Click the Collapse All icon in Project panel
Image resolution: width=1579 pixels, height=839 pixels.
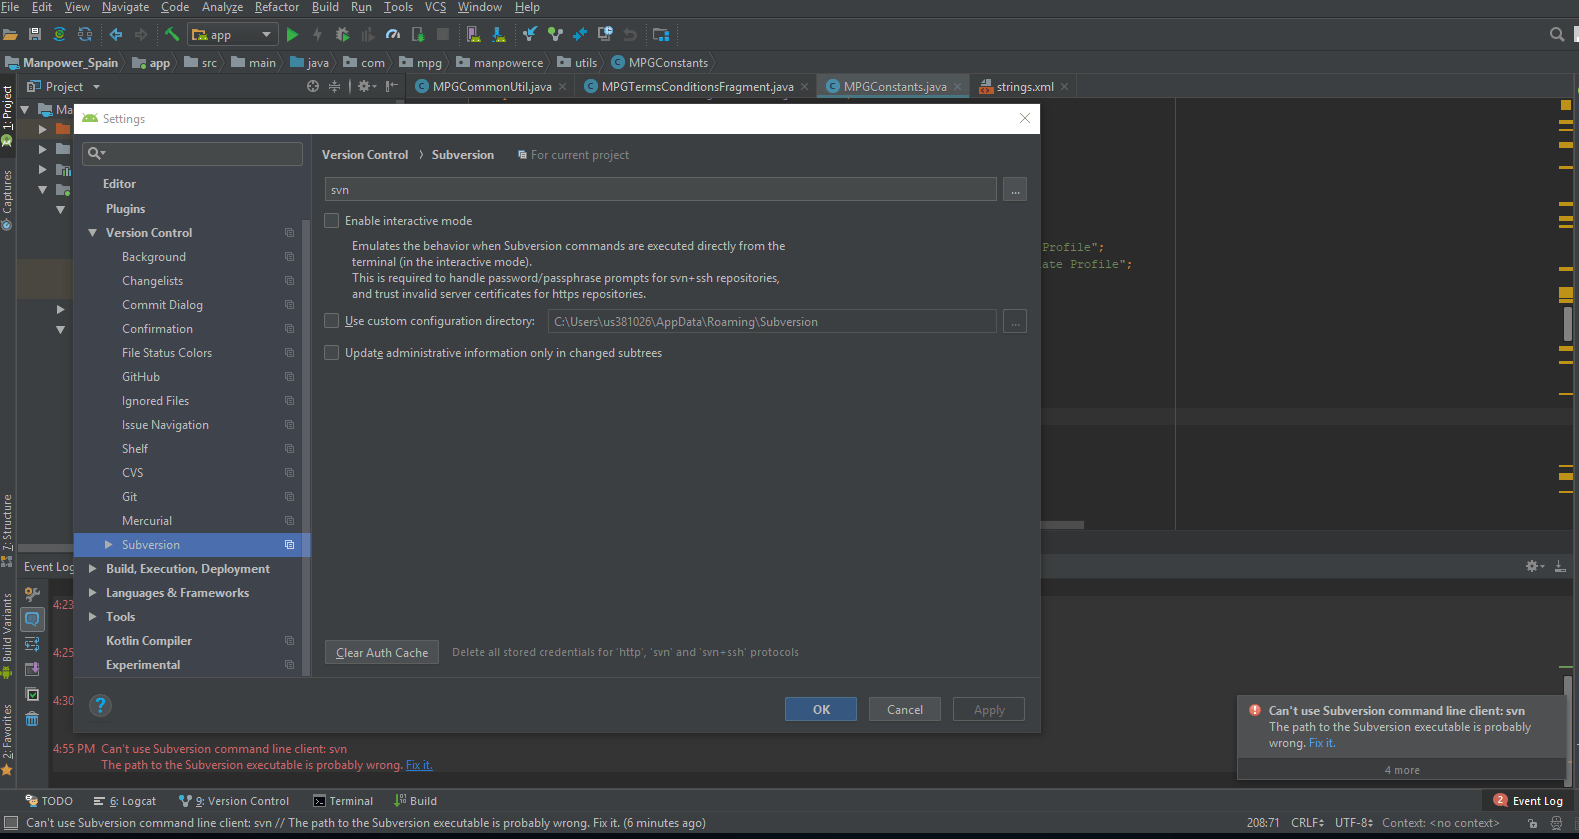[334, 87]
